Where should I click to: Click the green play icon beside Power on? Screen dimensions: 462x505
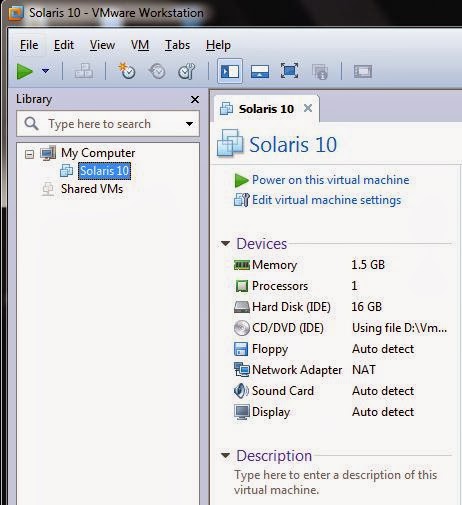point(242,180)
